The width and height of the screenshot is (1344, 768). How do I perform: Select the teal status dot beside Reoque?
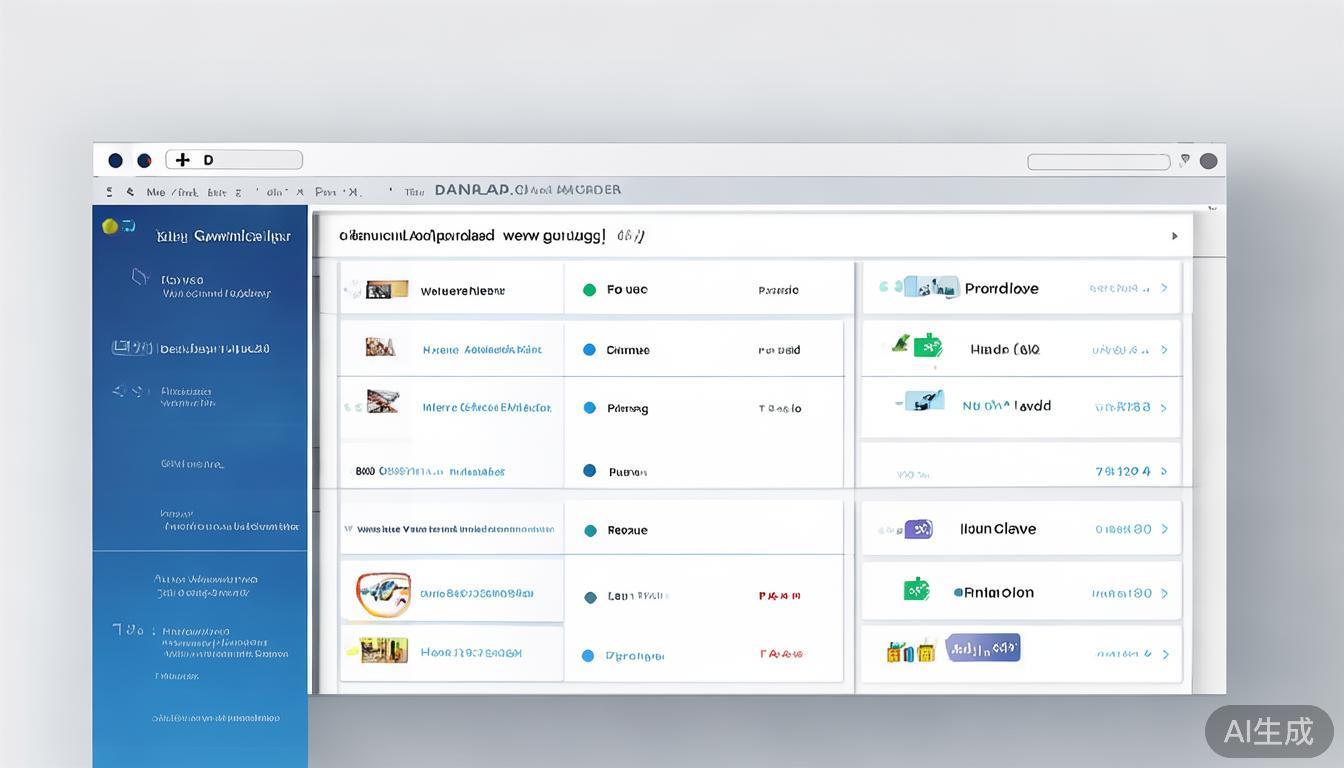[x=590, y=531]
